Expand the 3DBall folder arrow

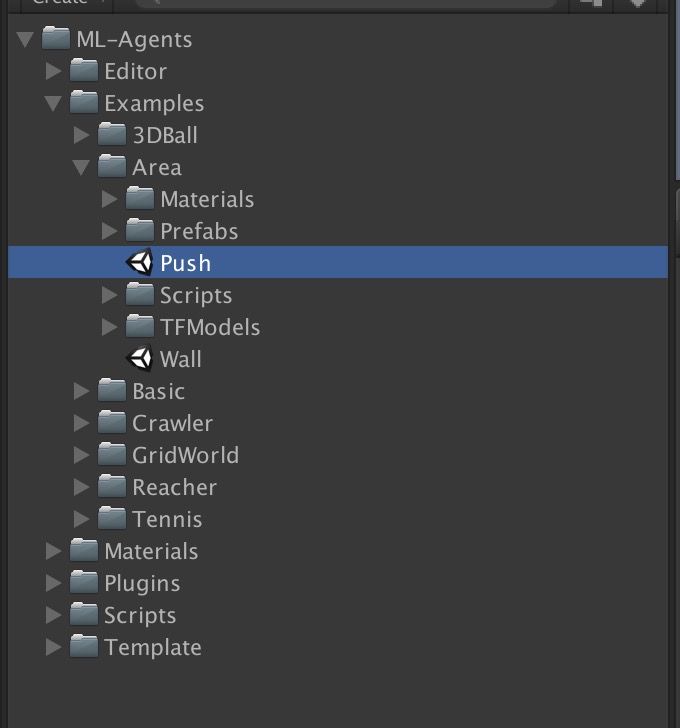[x=82, y=135]
